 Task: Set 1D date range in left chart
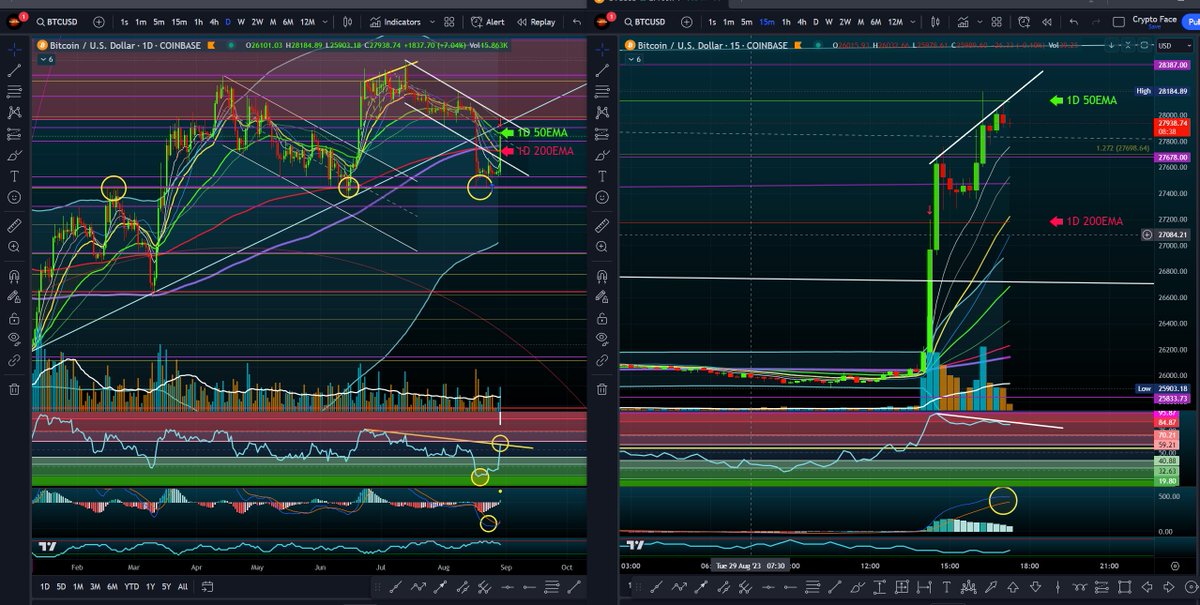click(45, 586)
